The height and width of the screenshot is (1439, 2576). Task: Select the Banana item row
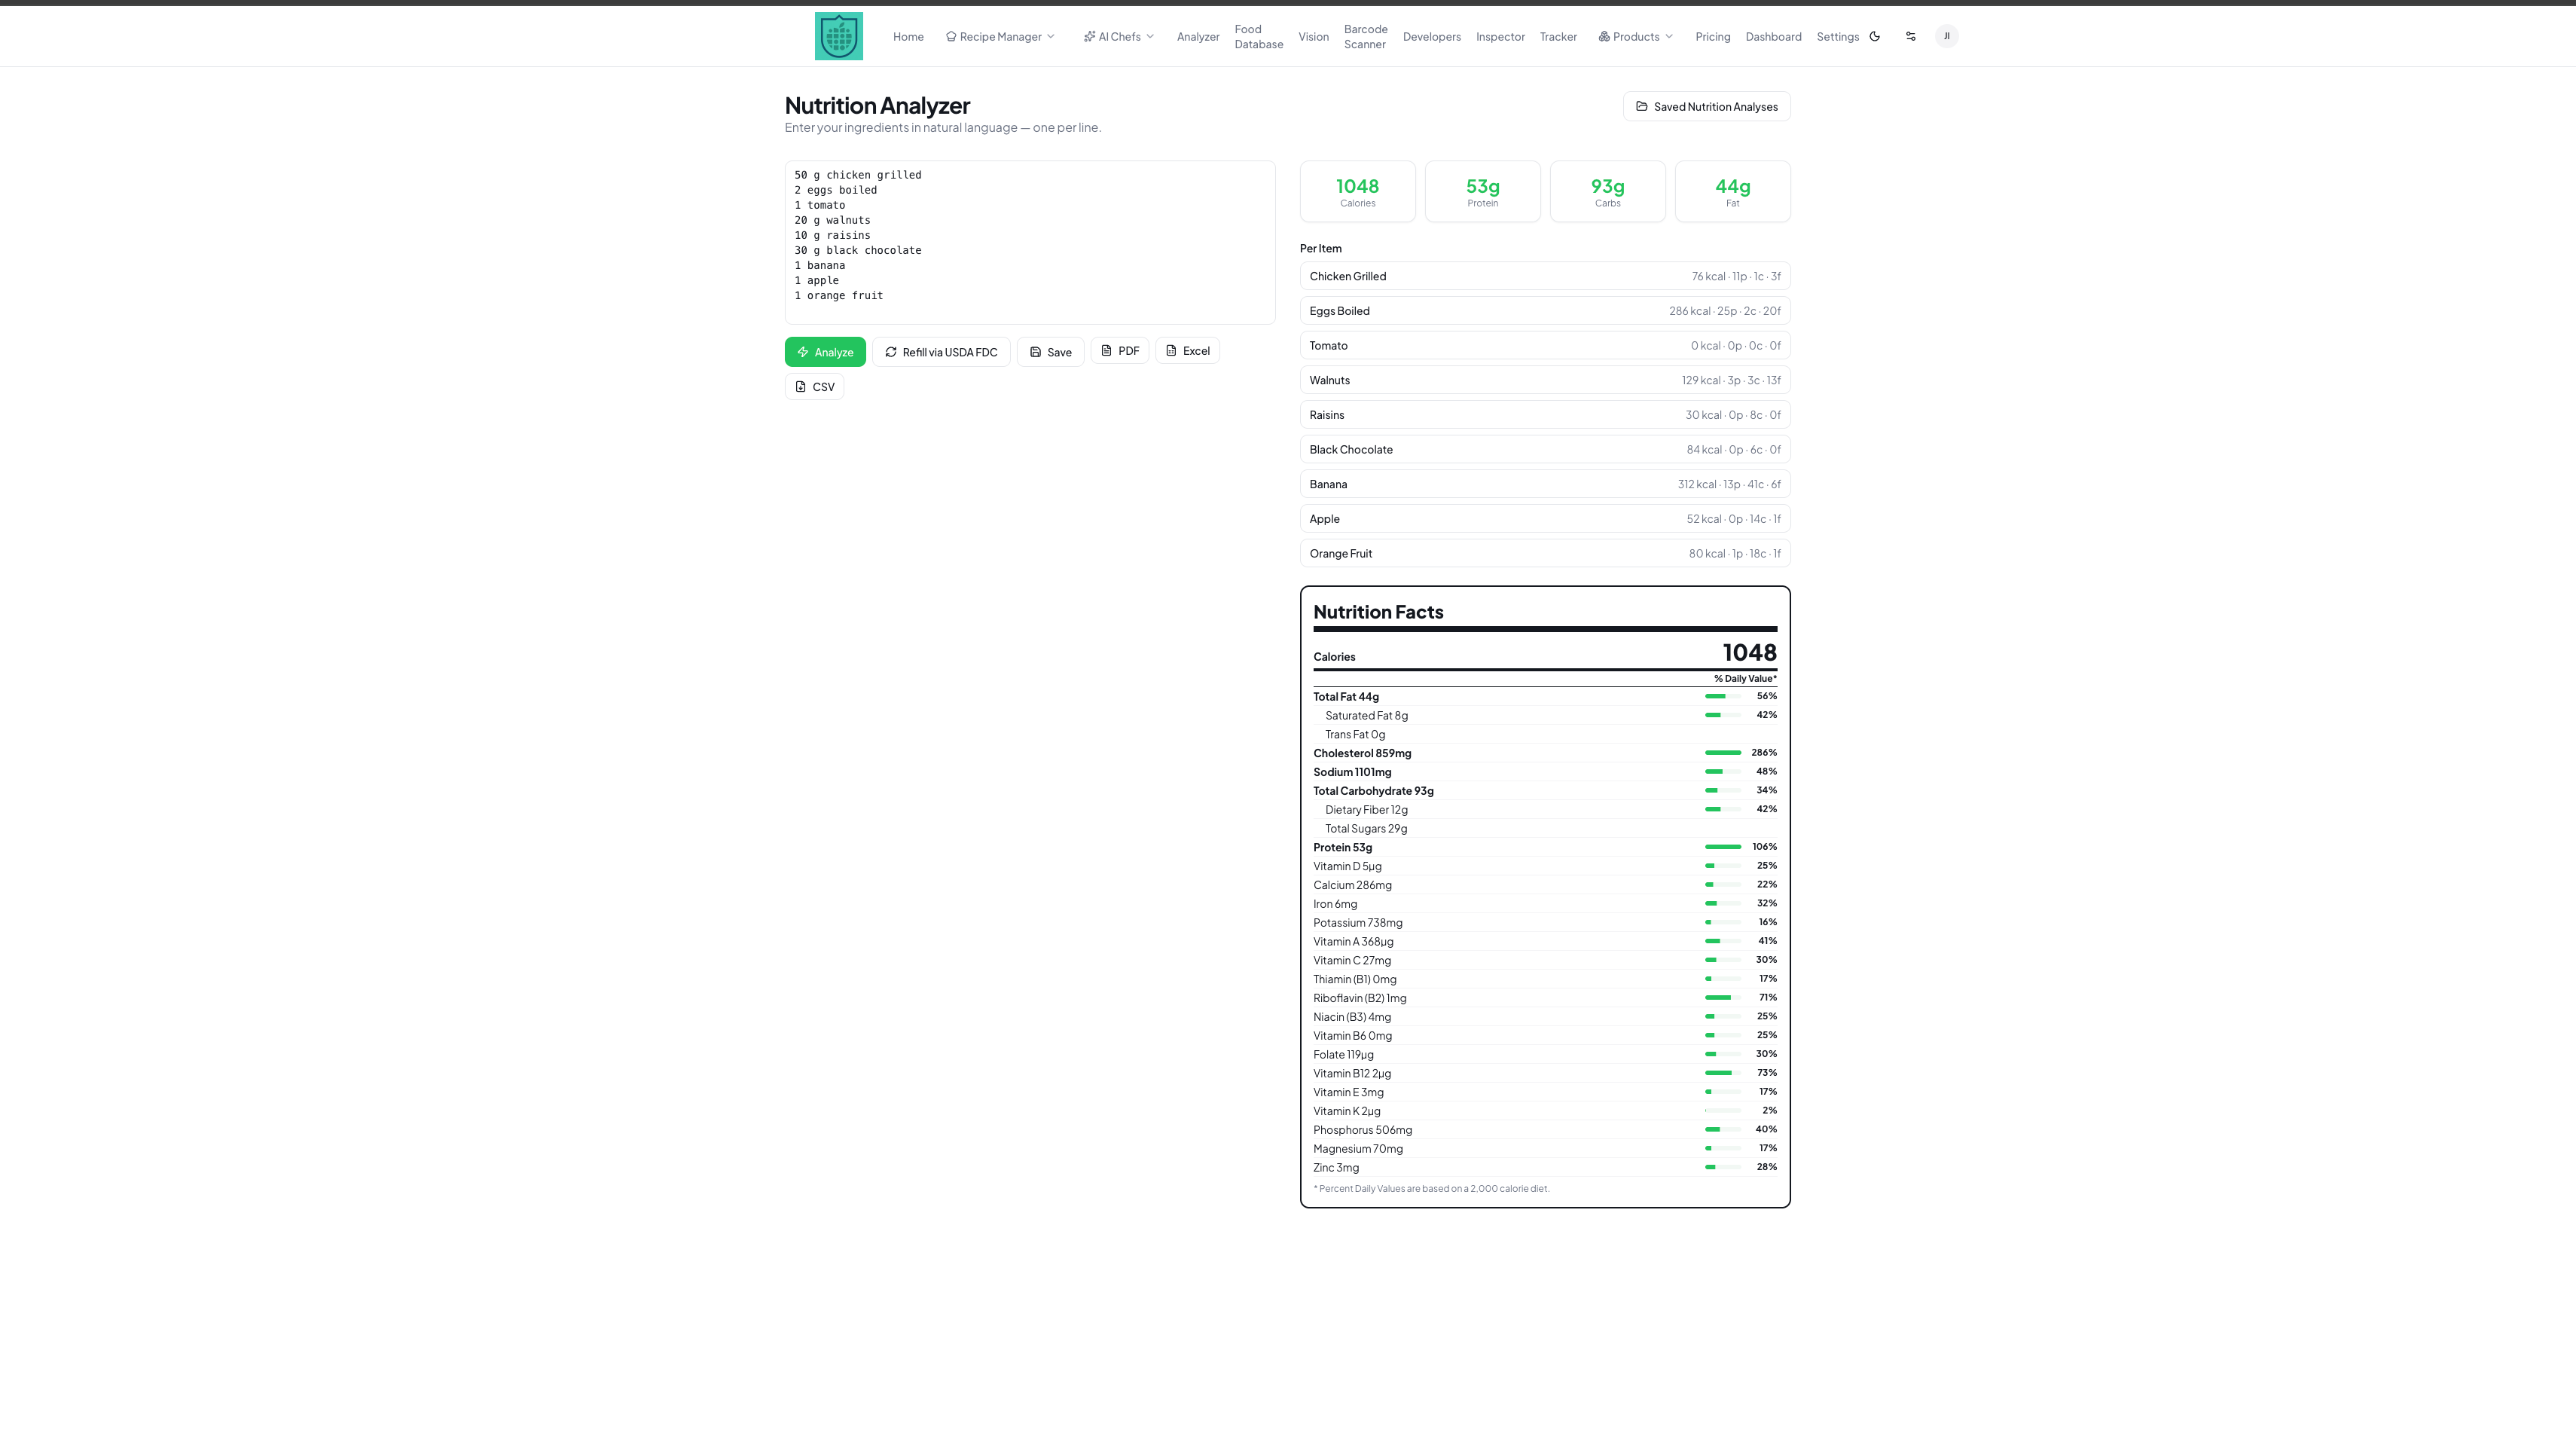pos(1545,484)
